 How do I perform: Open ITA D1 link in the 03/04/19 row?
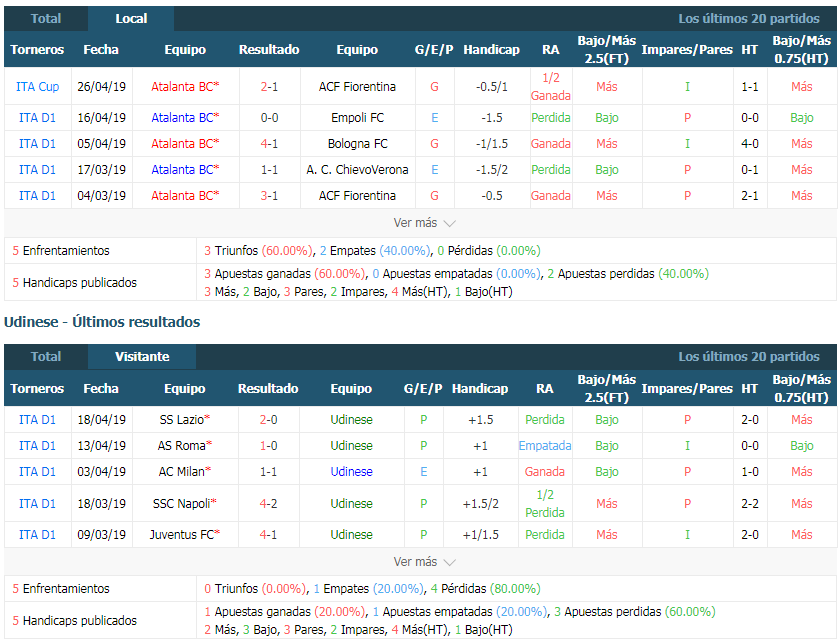pyautogui.click(x=37, y=471)
